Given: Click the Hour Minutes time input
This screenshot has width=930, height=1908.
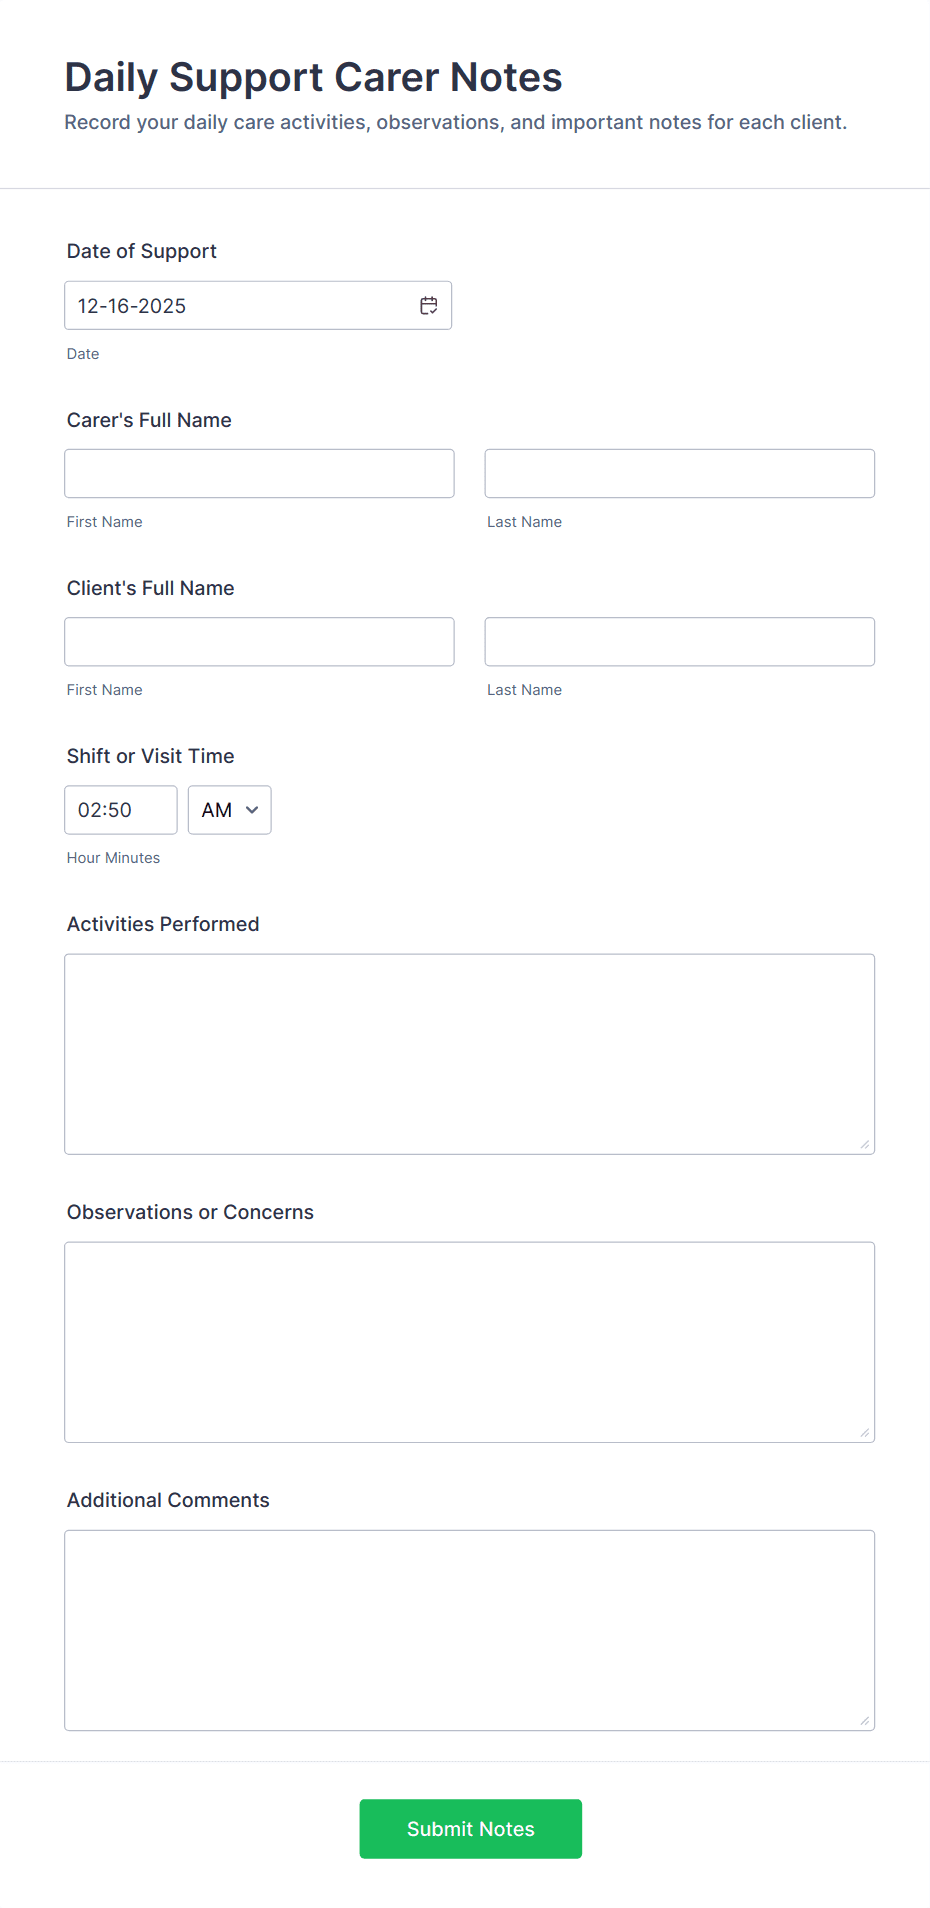Looking at the screenshot, I should (120, 810).
